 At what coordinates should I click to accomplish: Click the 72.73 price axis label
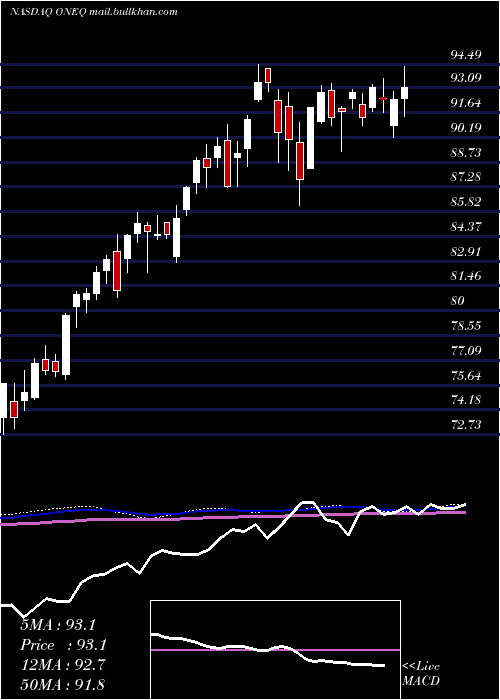[466, 425]
